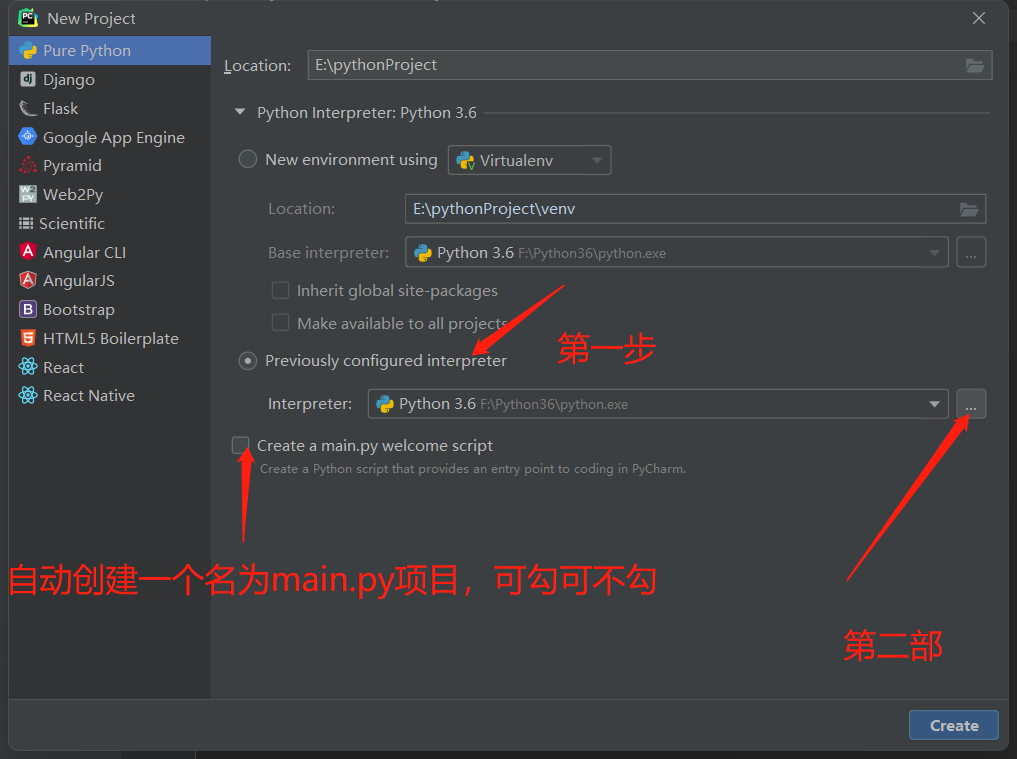1017x759 pixels.
Task: Click the Previously configured interpreter label
Action: [x=386, y=361]
